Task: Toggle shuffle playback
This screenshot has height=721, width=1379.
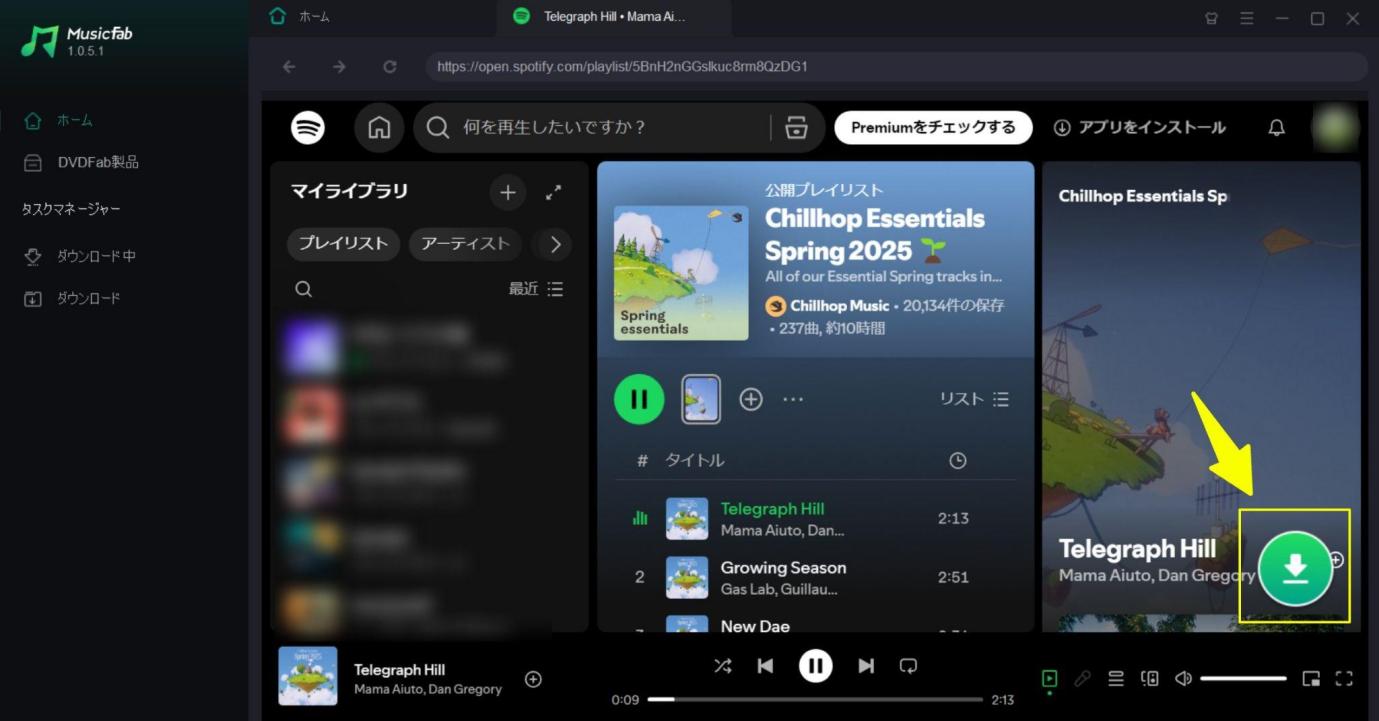Action: coord(722,665)
